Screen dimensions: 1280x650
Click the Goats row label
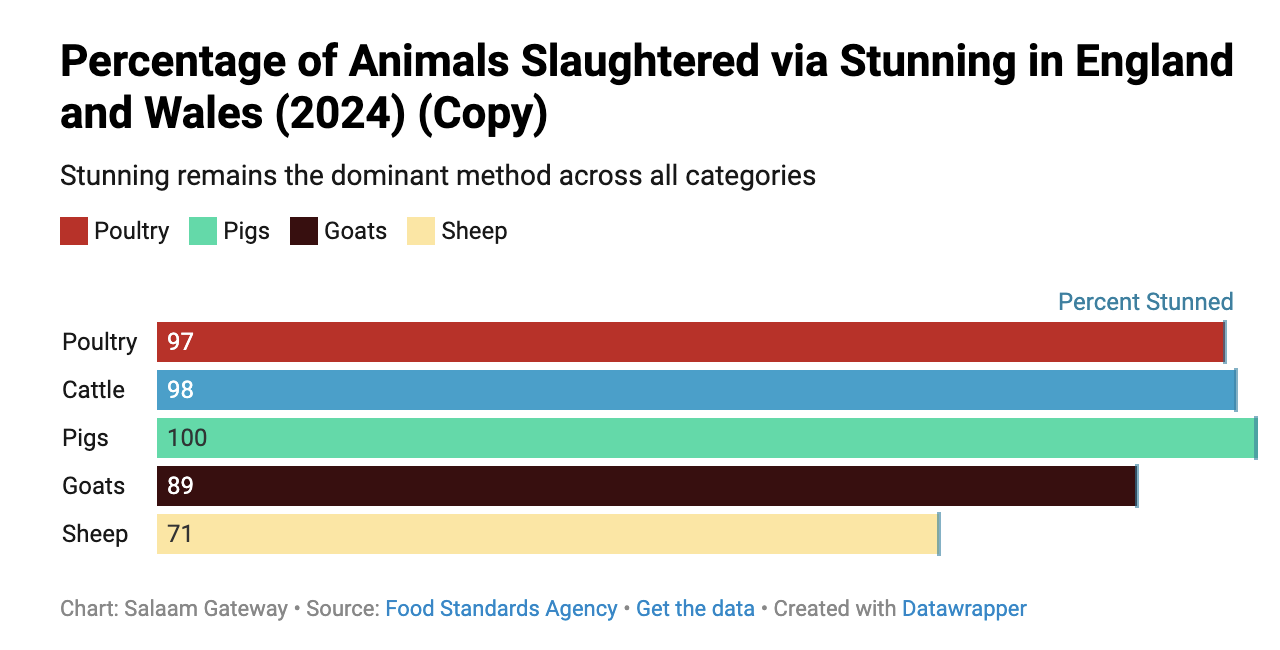[94, 486]
